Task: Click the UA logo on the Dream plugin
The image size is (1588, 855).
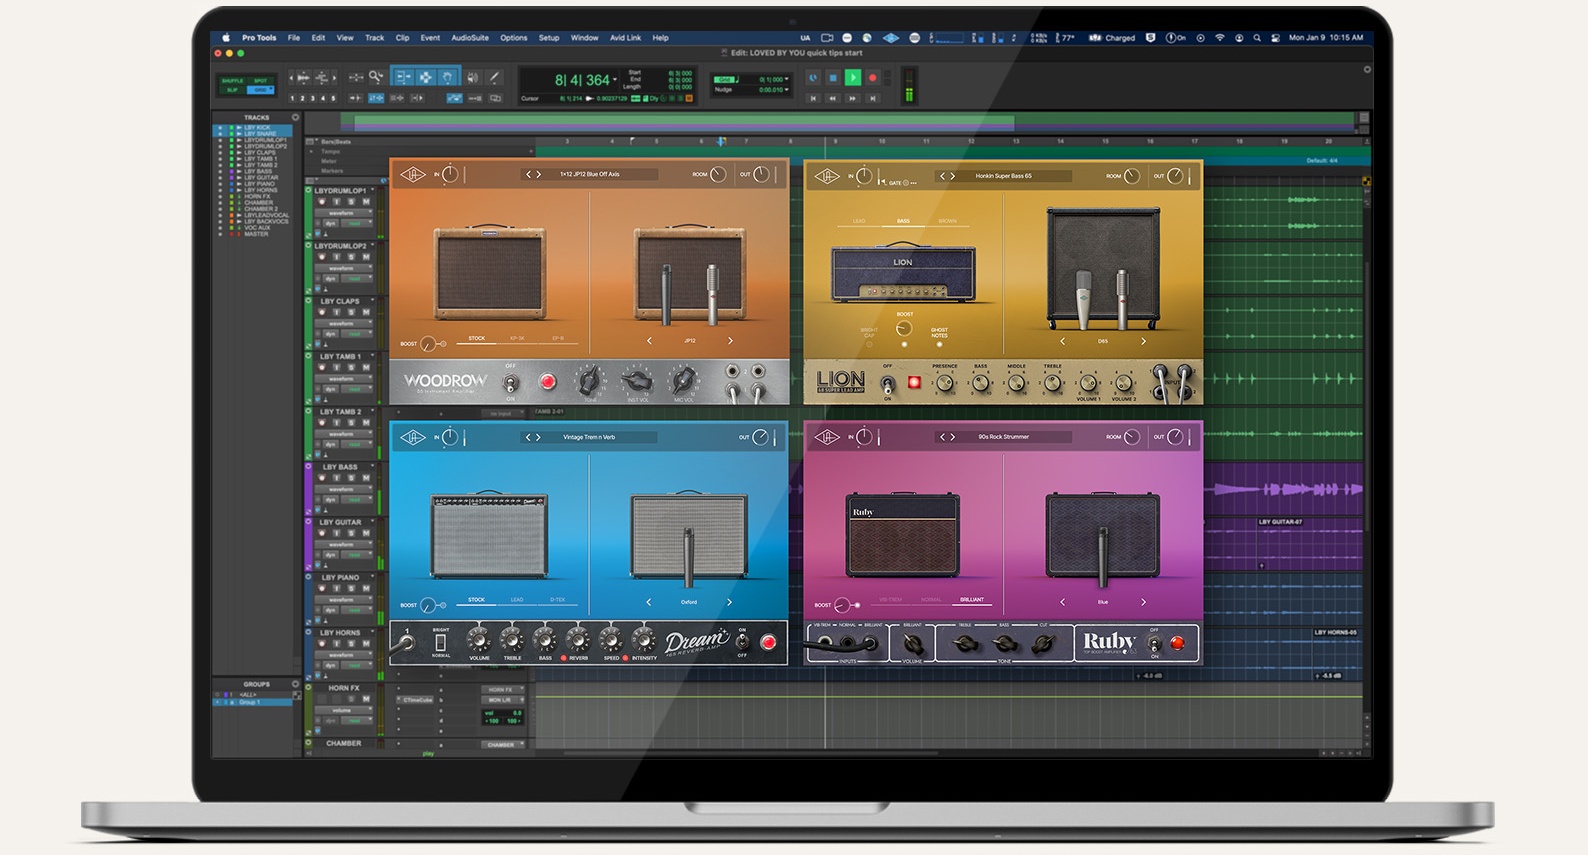Action: pyautogui.click(x=413, y=437)
